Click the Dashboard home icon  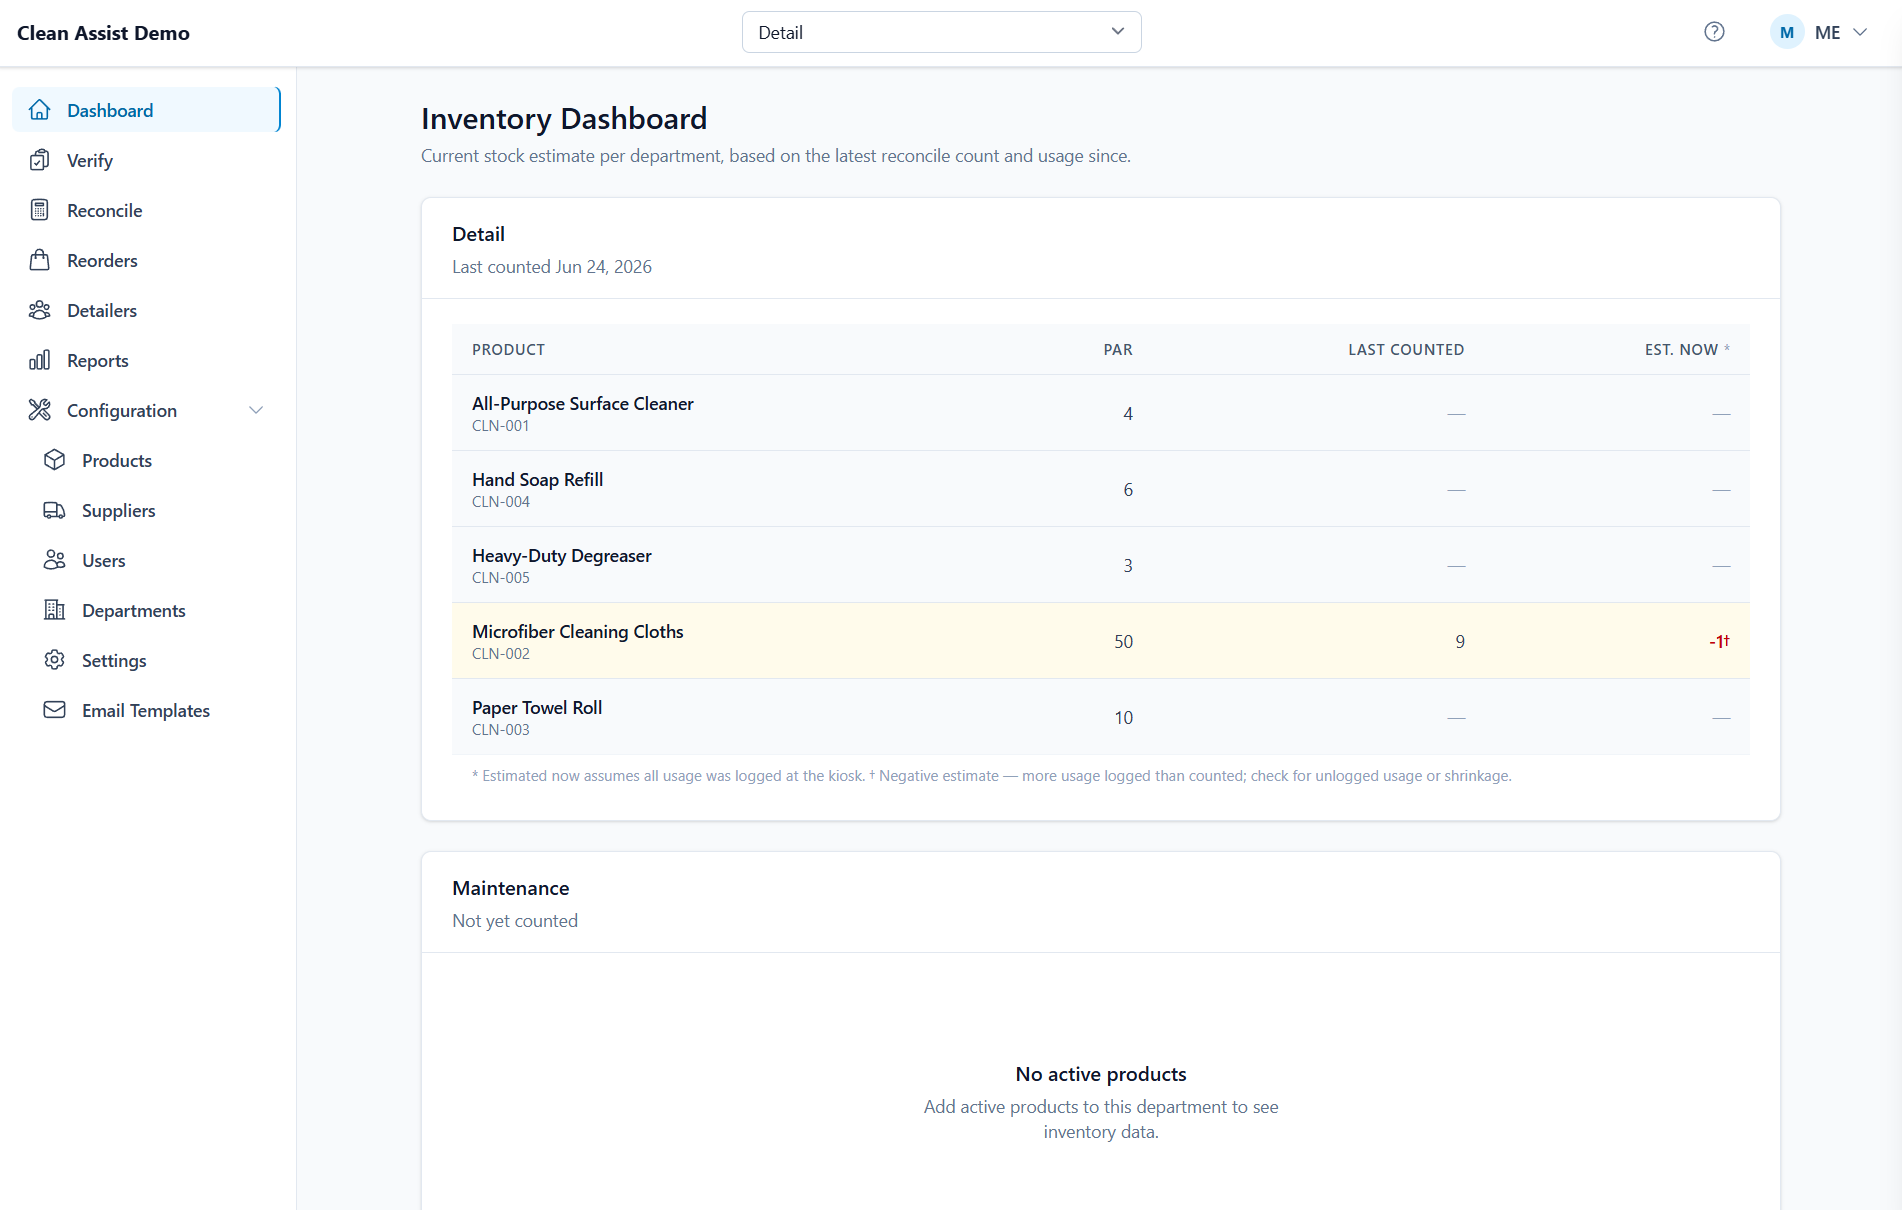tap(40, 110)
